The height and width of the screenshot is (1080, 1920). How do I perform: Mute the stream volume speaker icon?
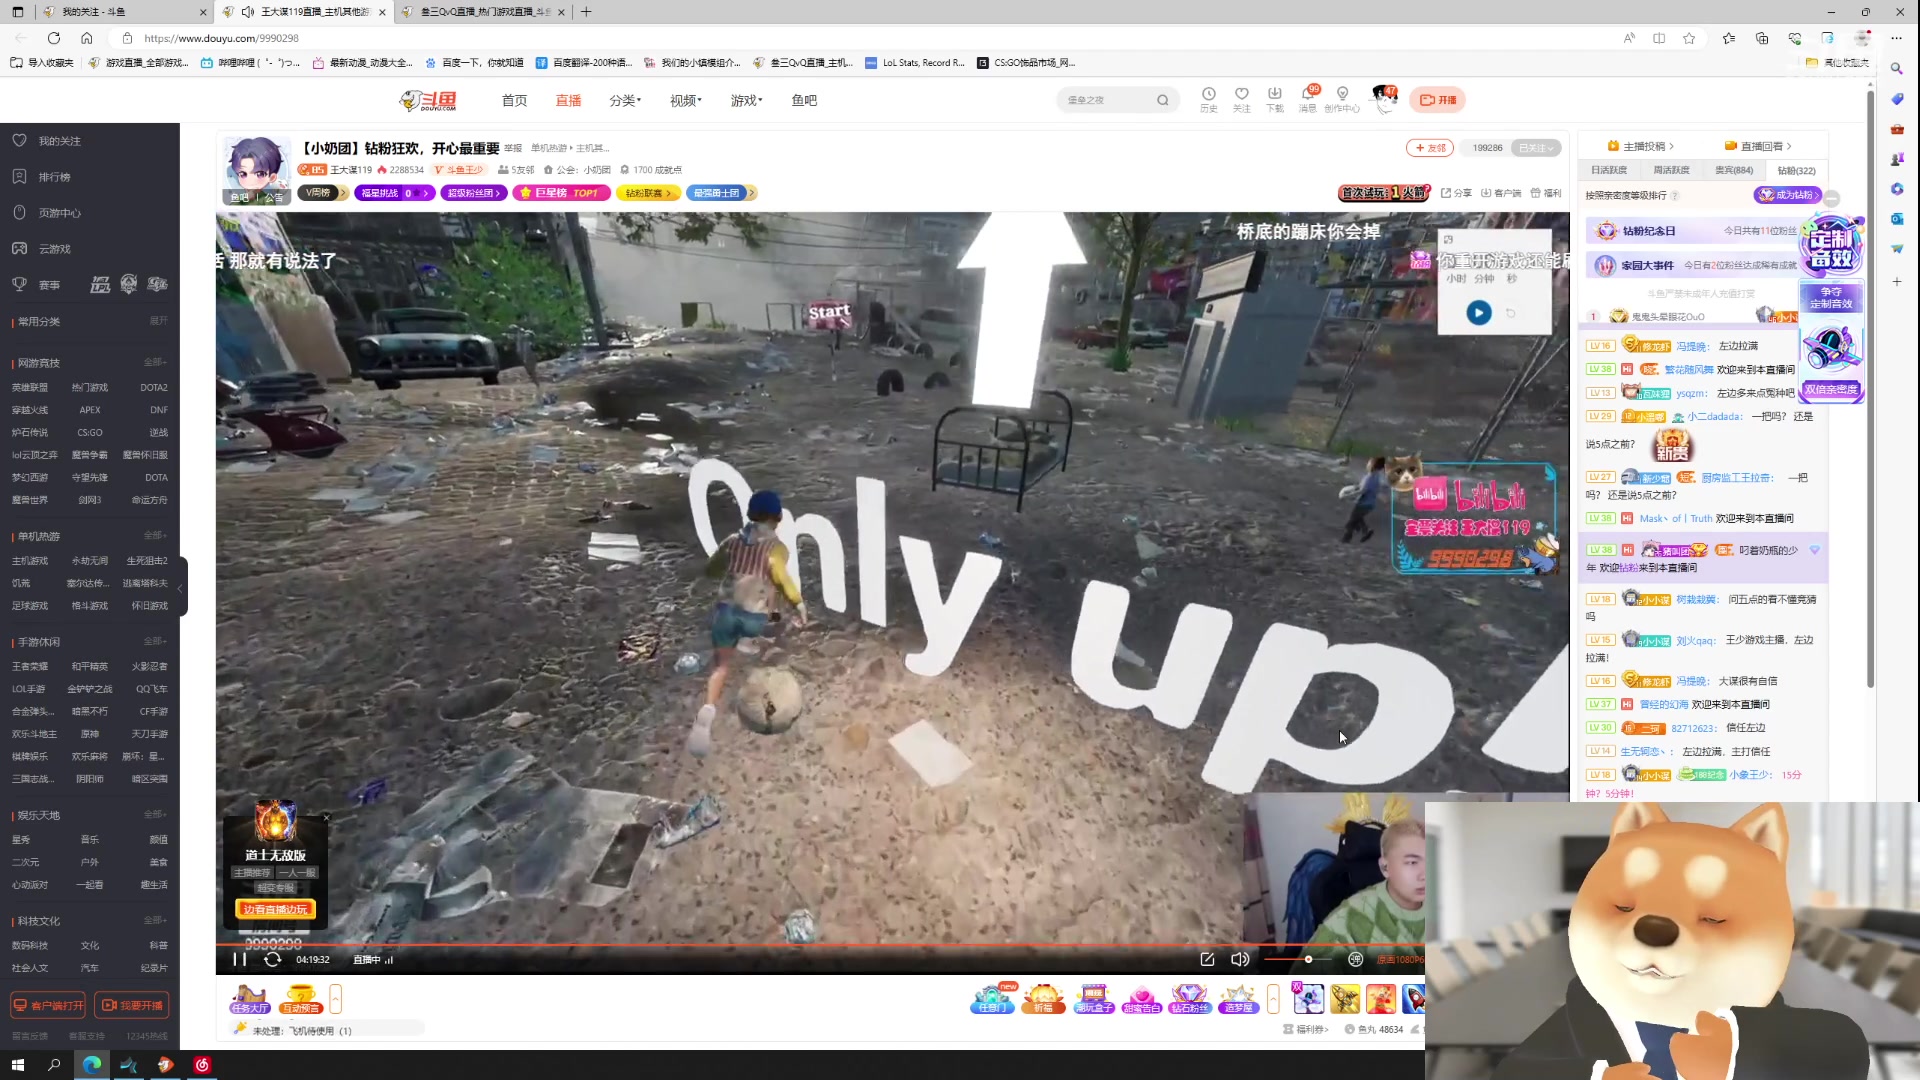[1240, 959]
